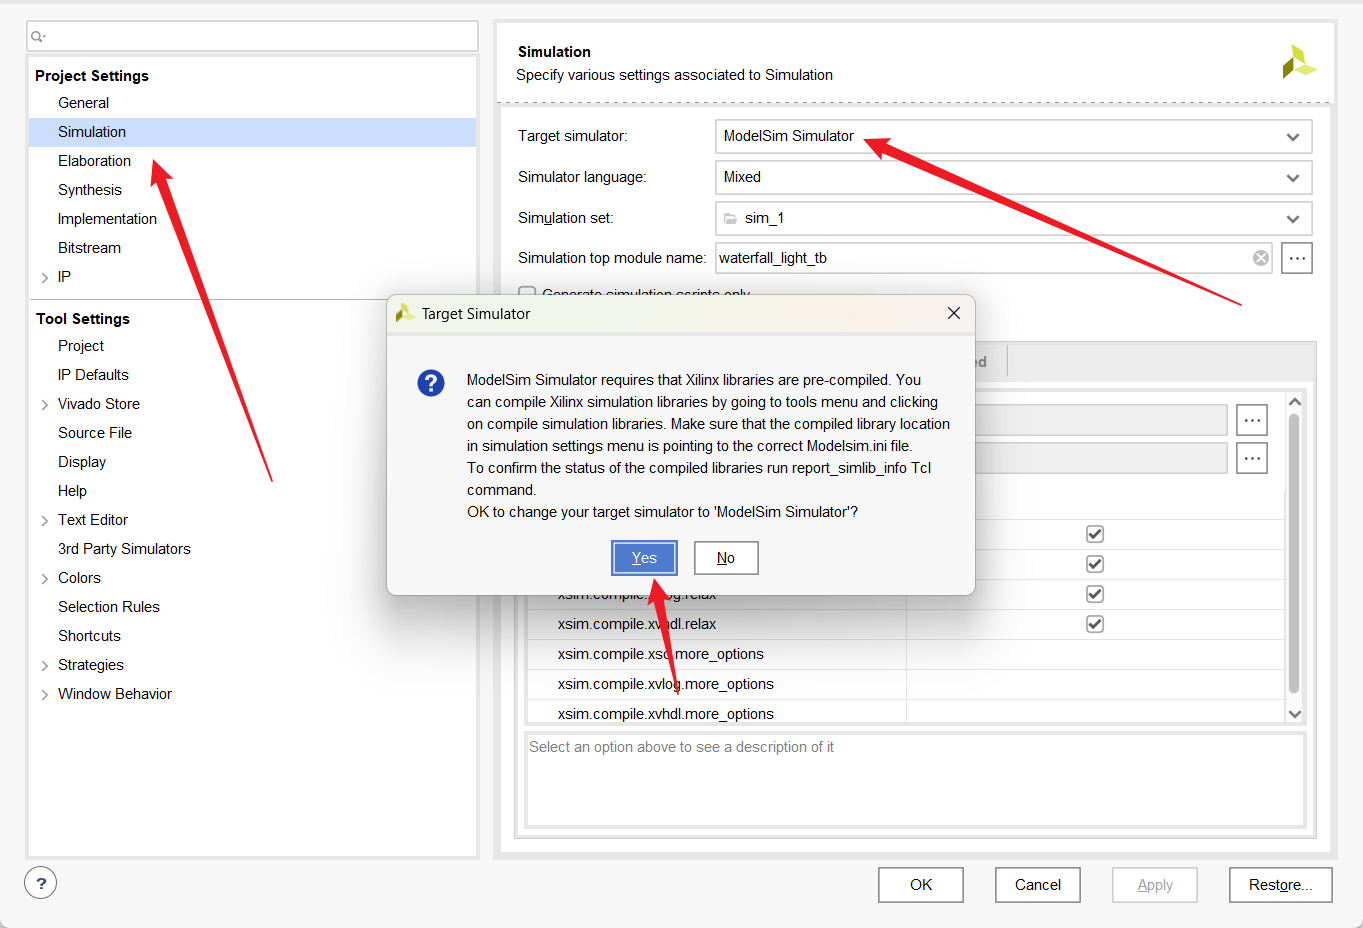1363x928 pixels.
Task: Select xsim.compile.xvhdl.more_options row
Action: click(906, 713)
